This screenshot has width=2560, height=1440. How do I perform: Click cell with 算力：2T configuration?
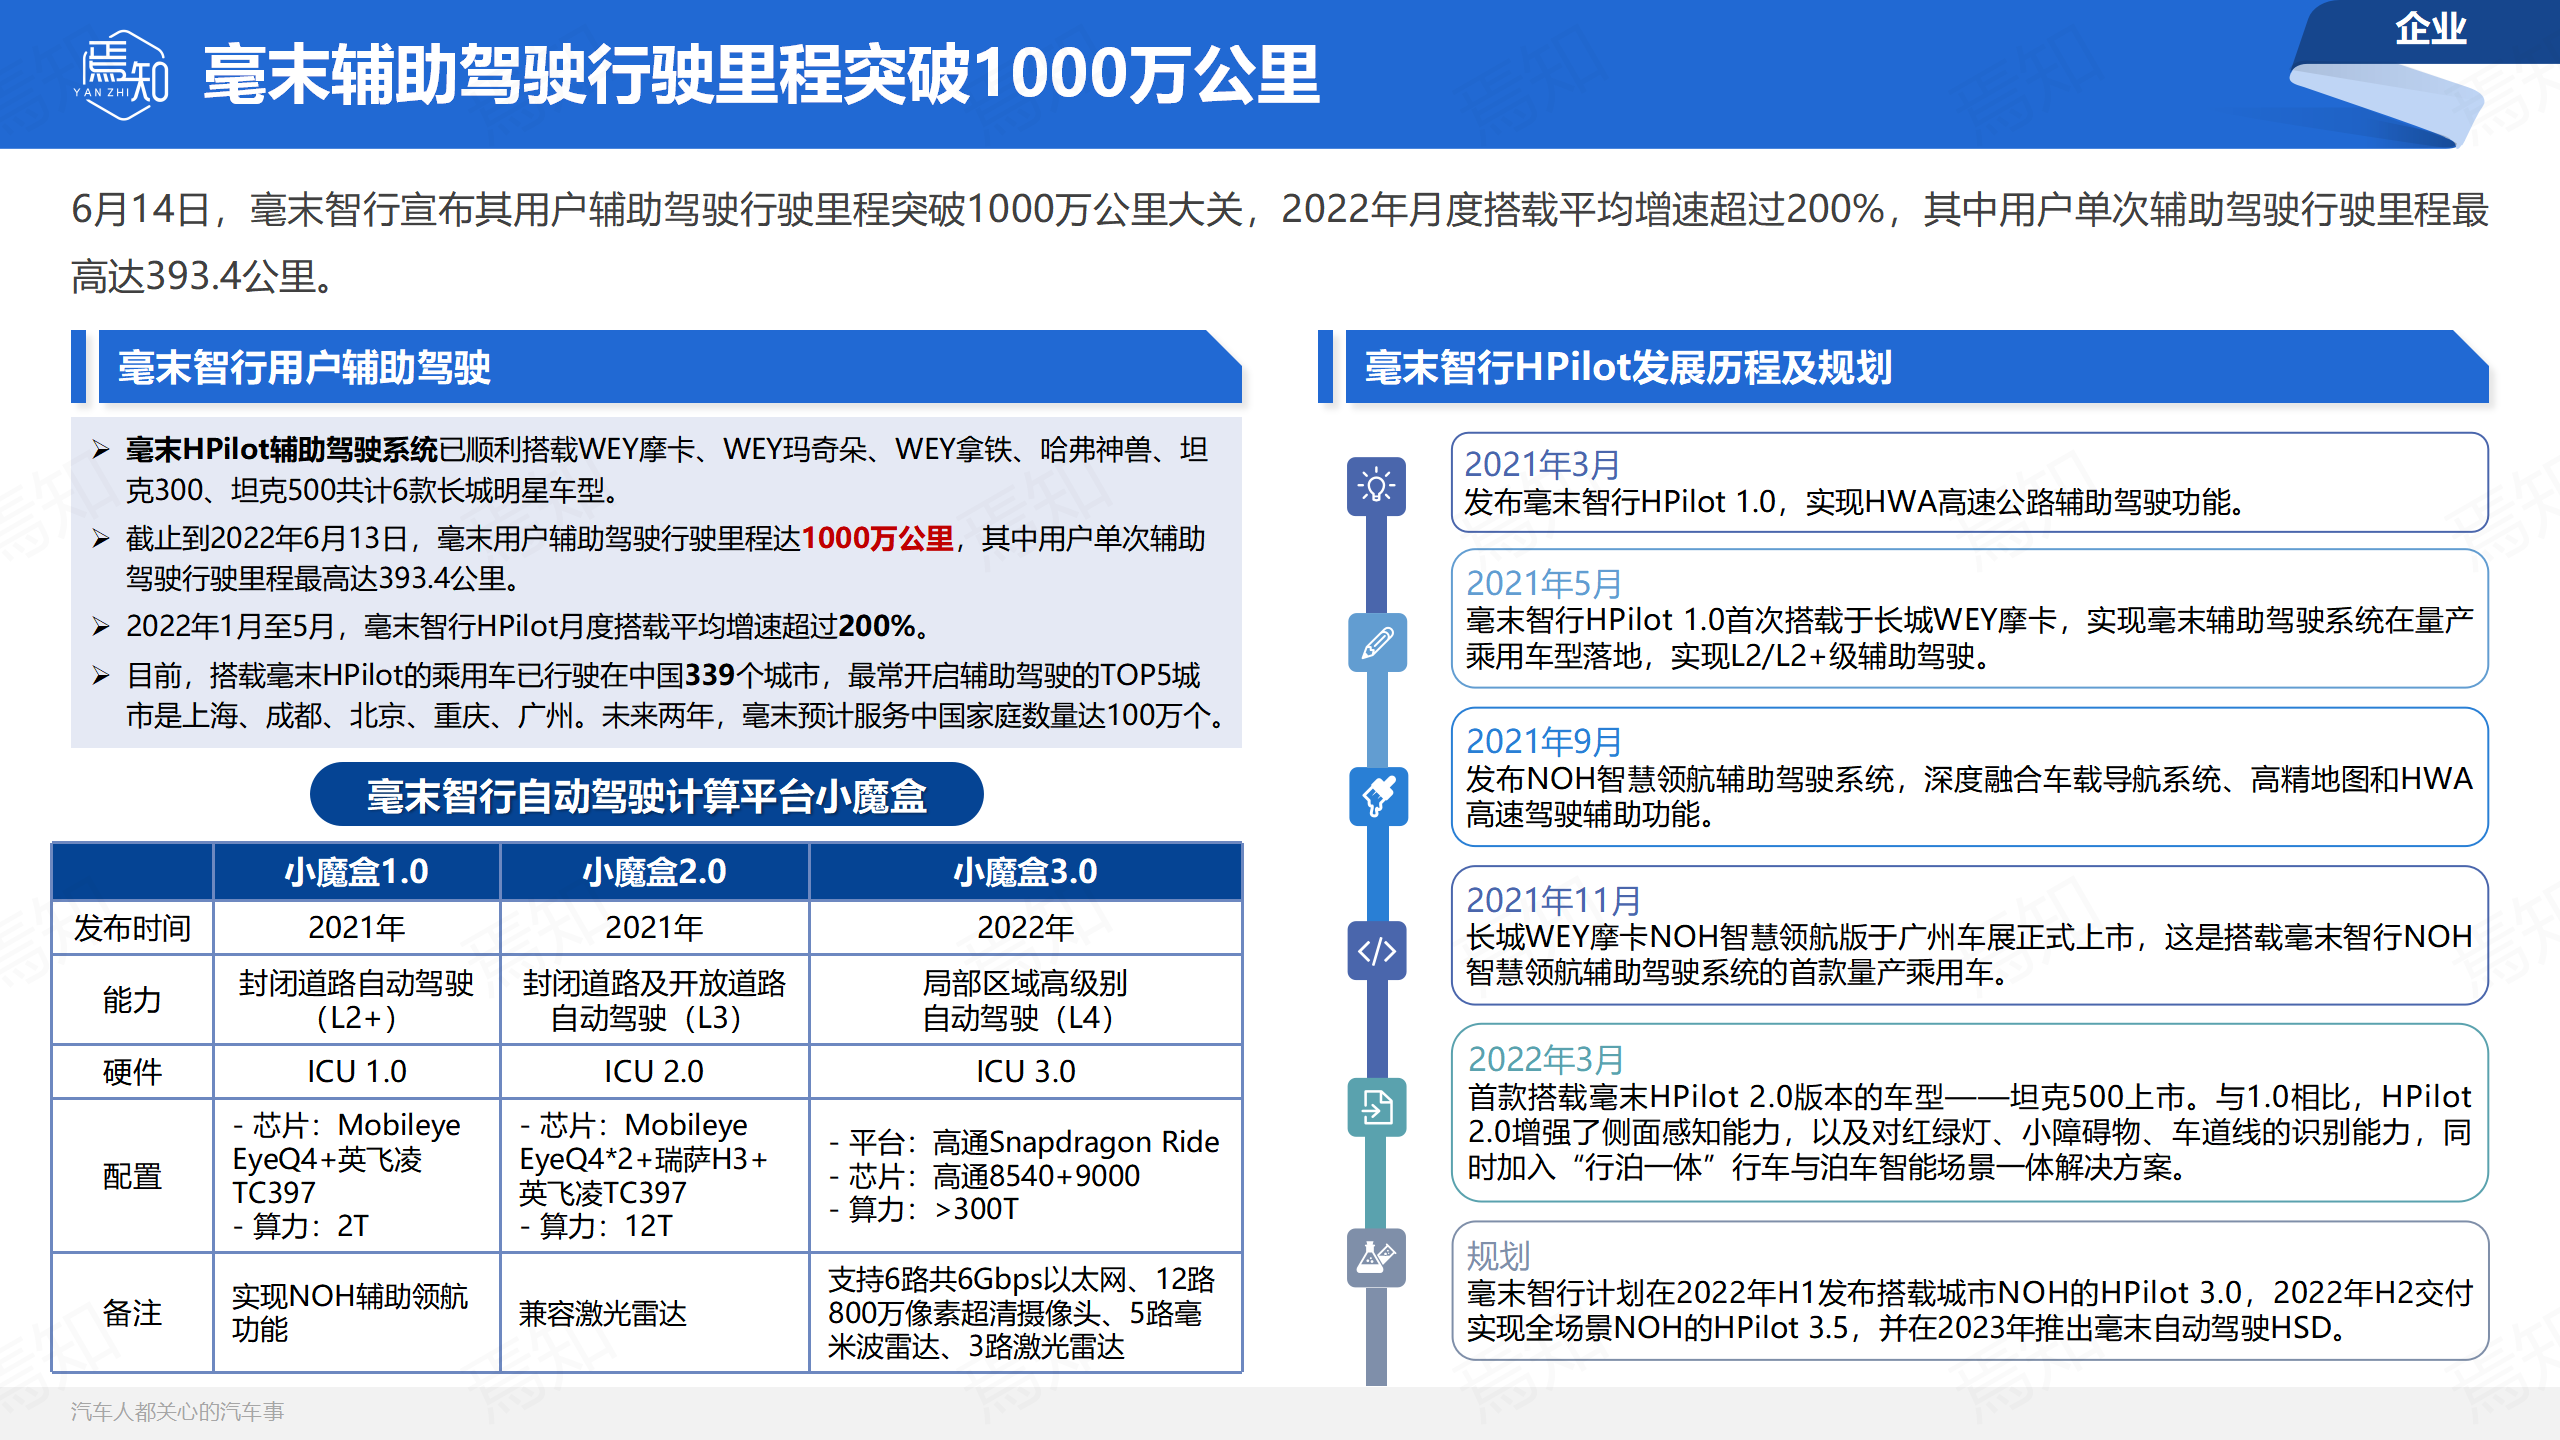point(356,1176)
